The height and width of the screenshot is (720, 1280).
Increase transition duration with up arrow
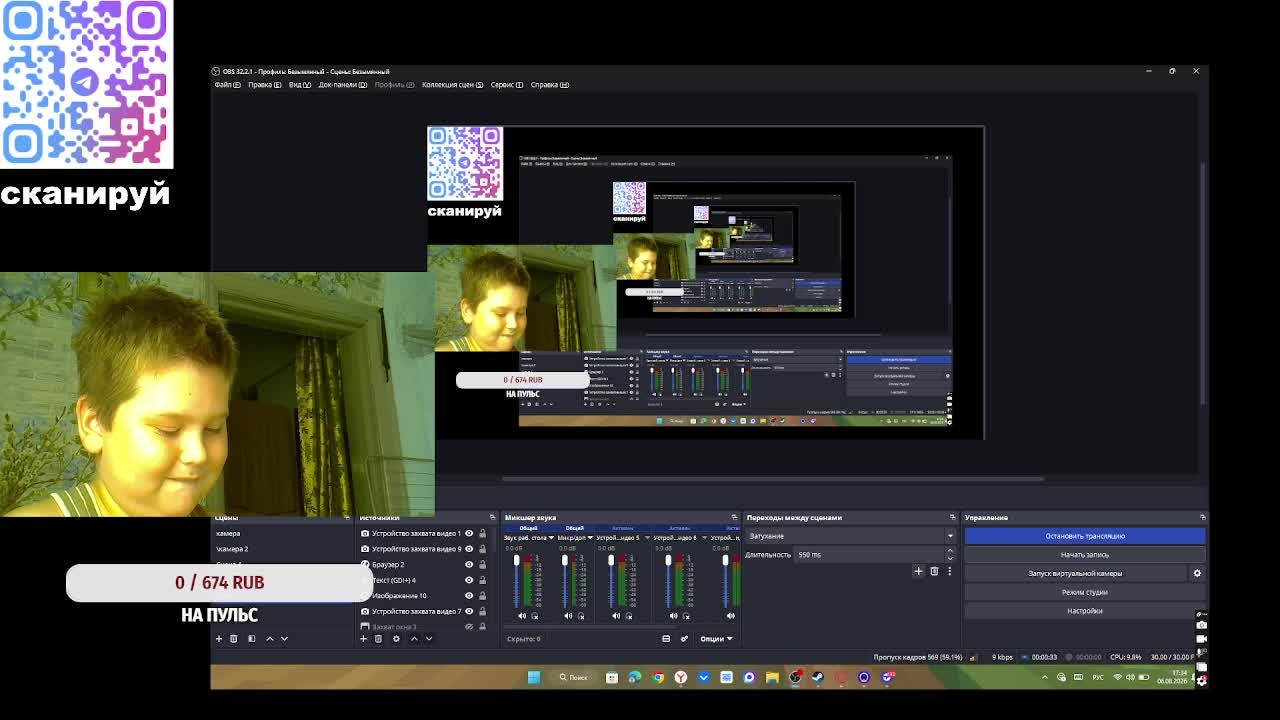coord(950,551)
